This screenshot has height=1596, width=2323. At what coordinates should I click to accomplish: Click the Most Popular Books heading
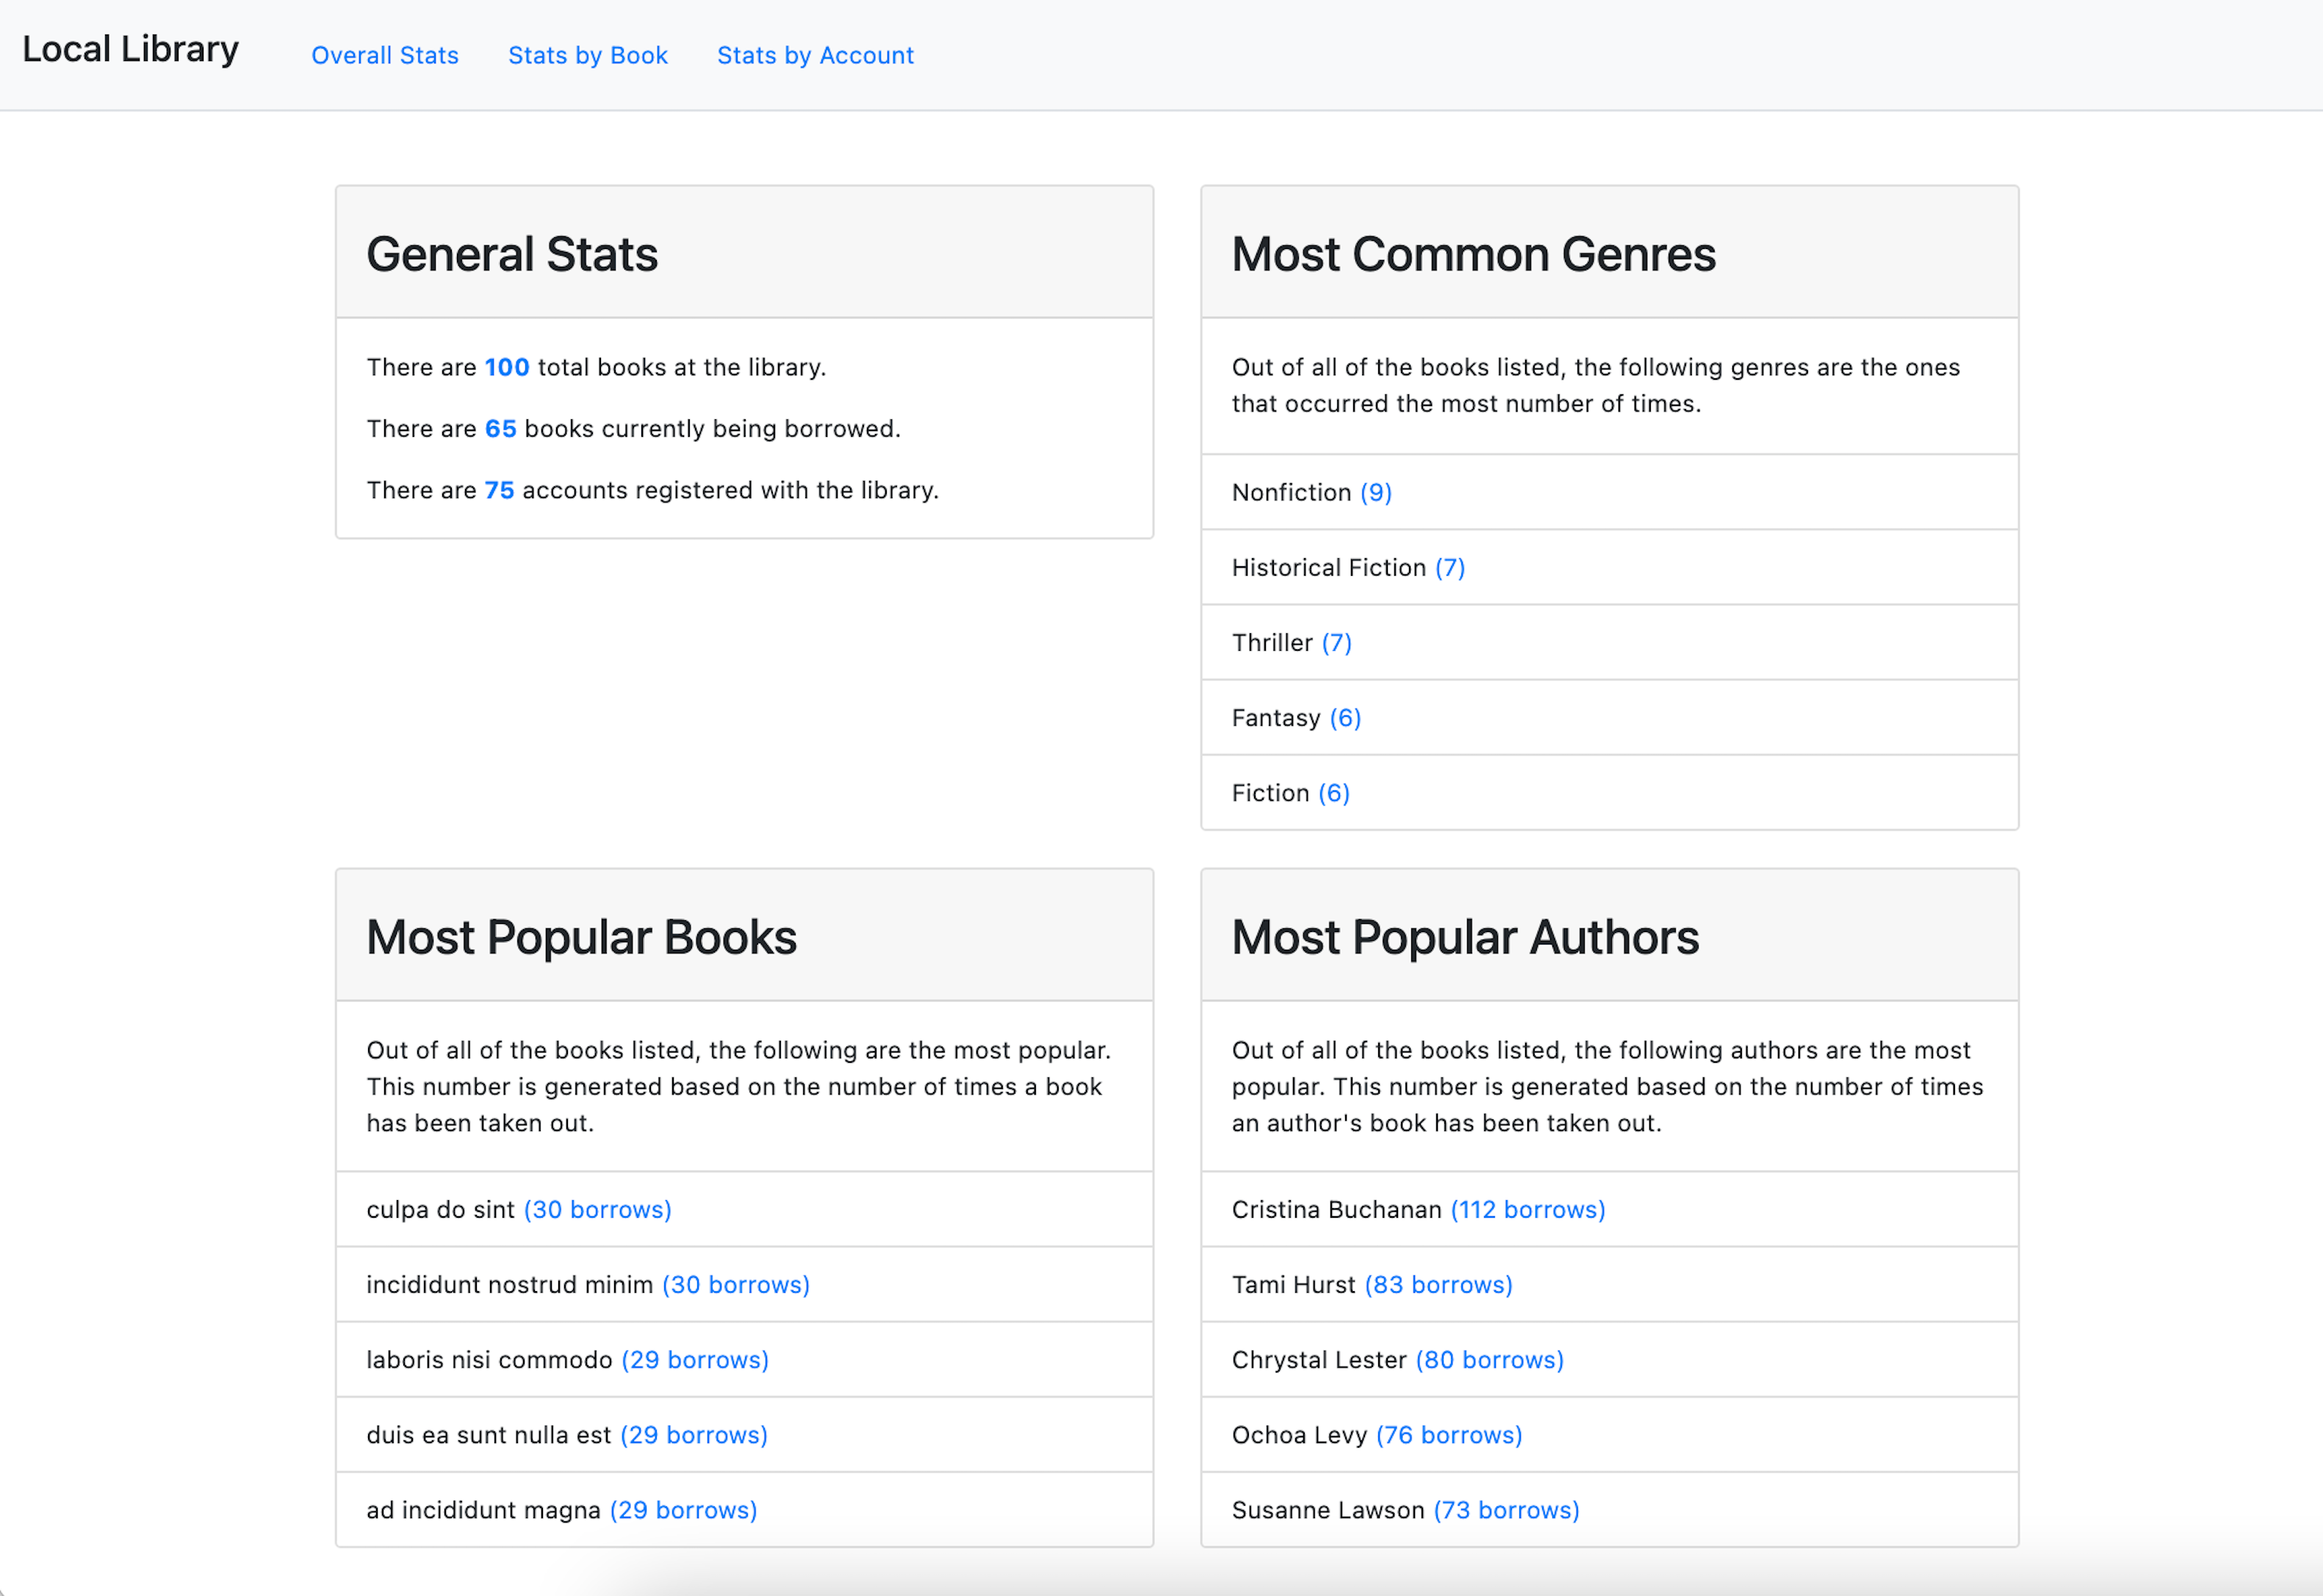pos(581,937)
